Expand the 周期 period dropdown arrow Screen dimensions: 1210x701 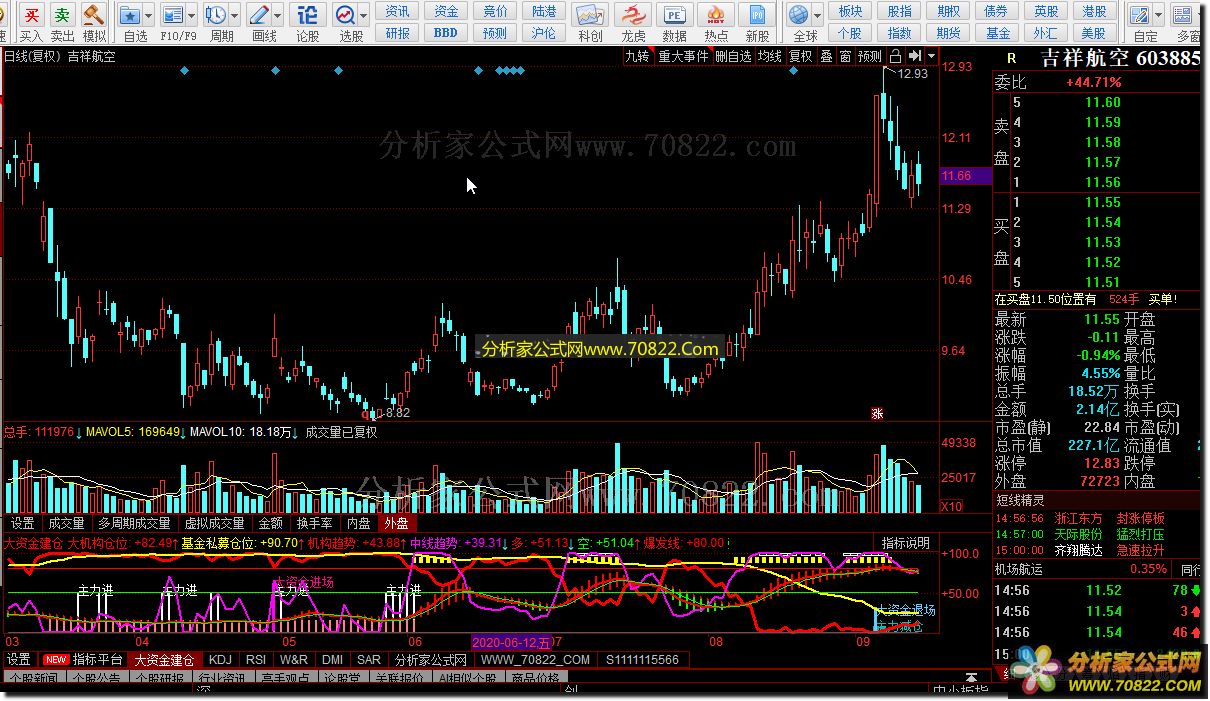(234, 16)
